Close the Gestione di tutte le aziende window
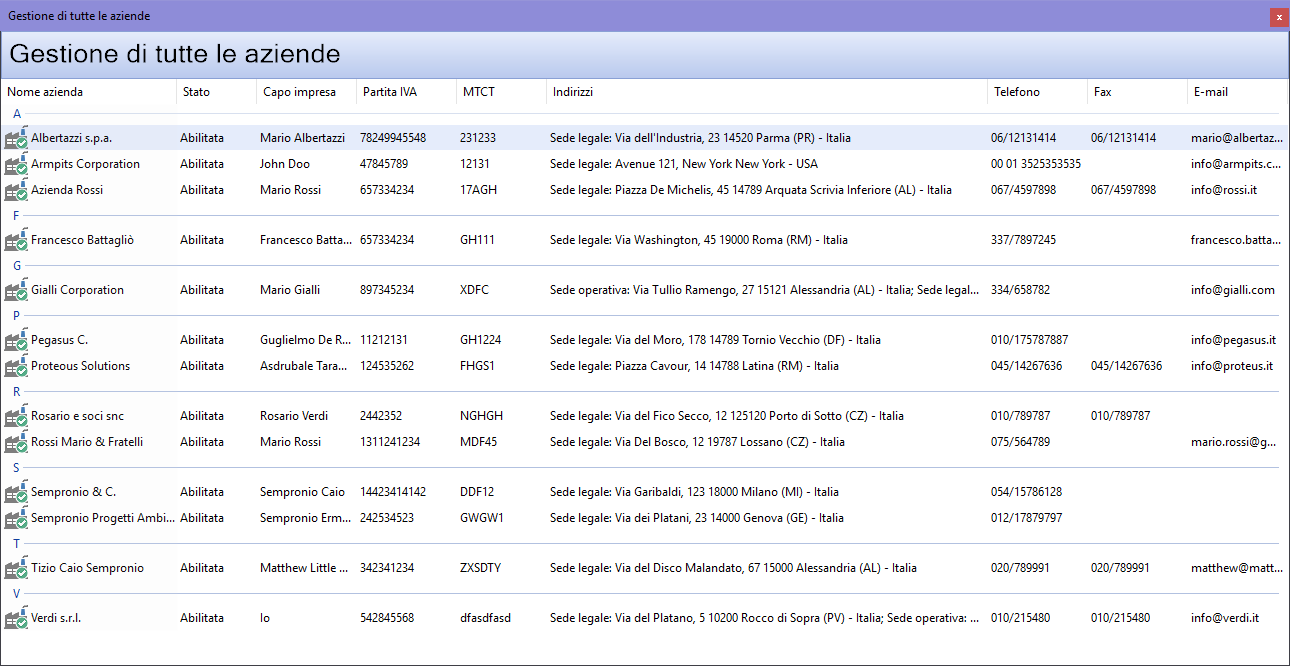 1278,17
